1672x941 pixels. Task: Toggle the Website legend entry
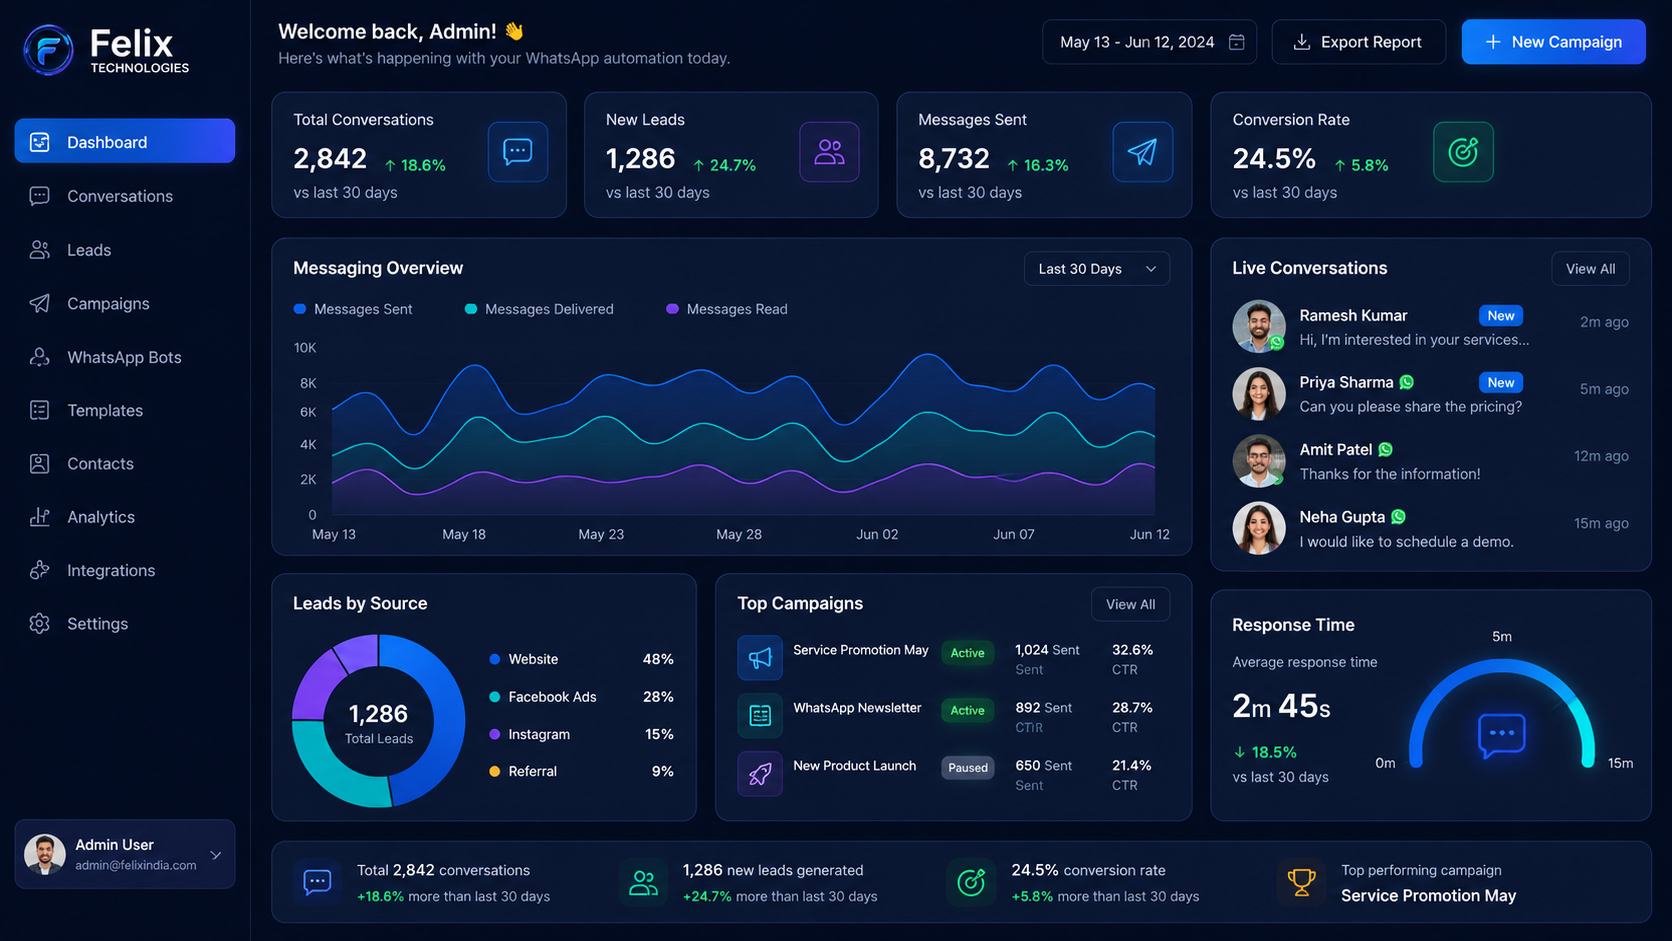pos(524,659)
